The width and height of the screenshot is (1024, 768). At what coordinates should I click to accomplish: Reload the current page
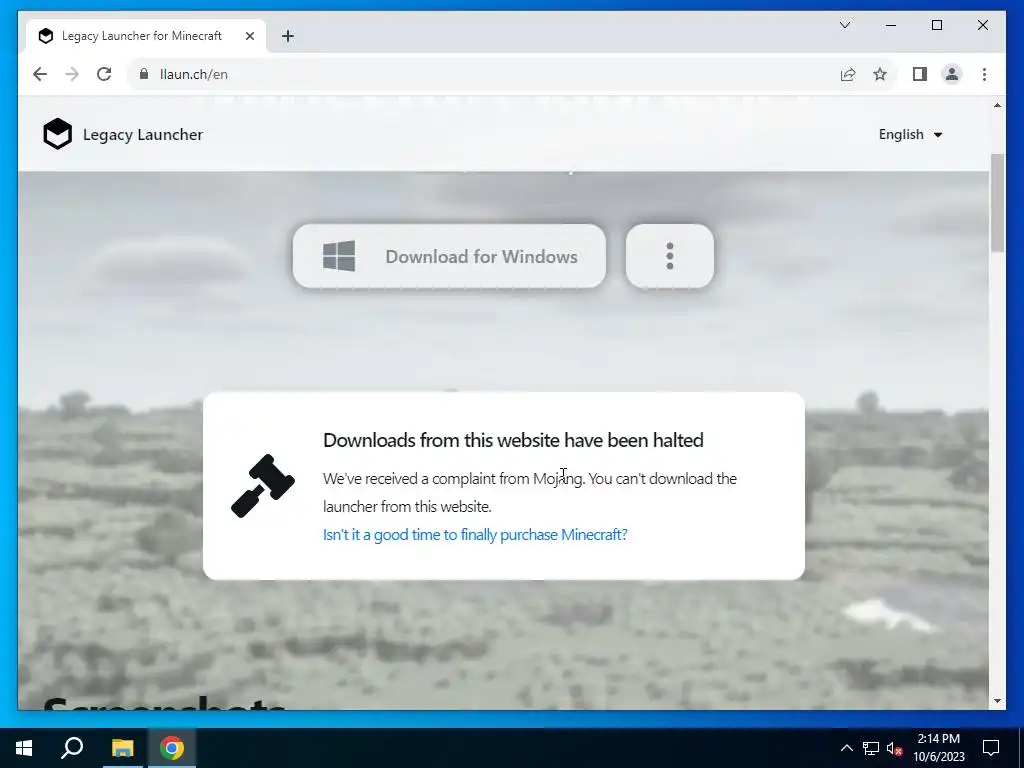pos(104,74)
